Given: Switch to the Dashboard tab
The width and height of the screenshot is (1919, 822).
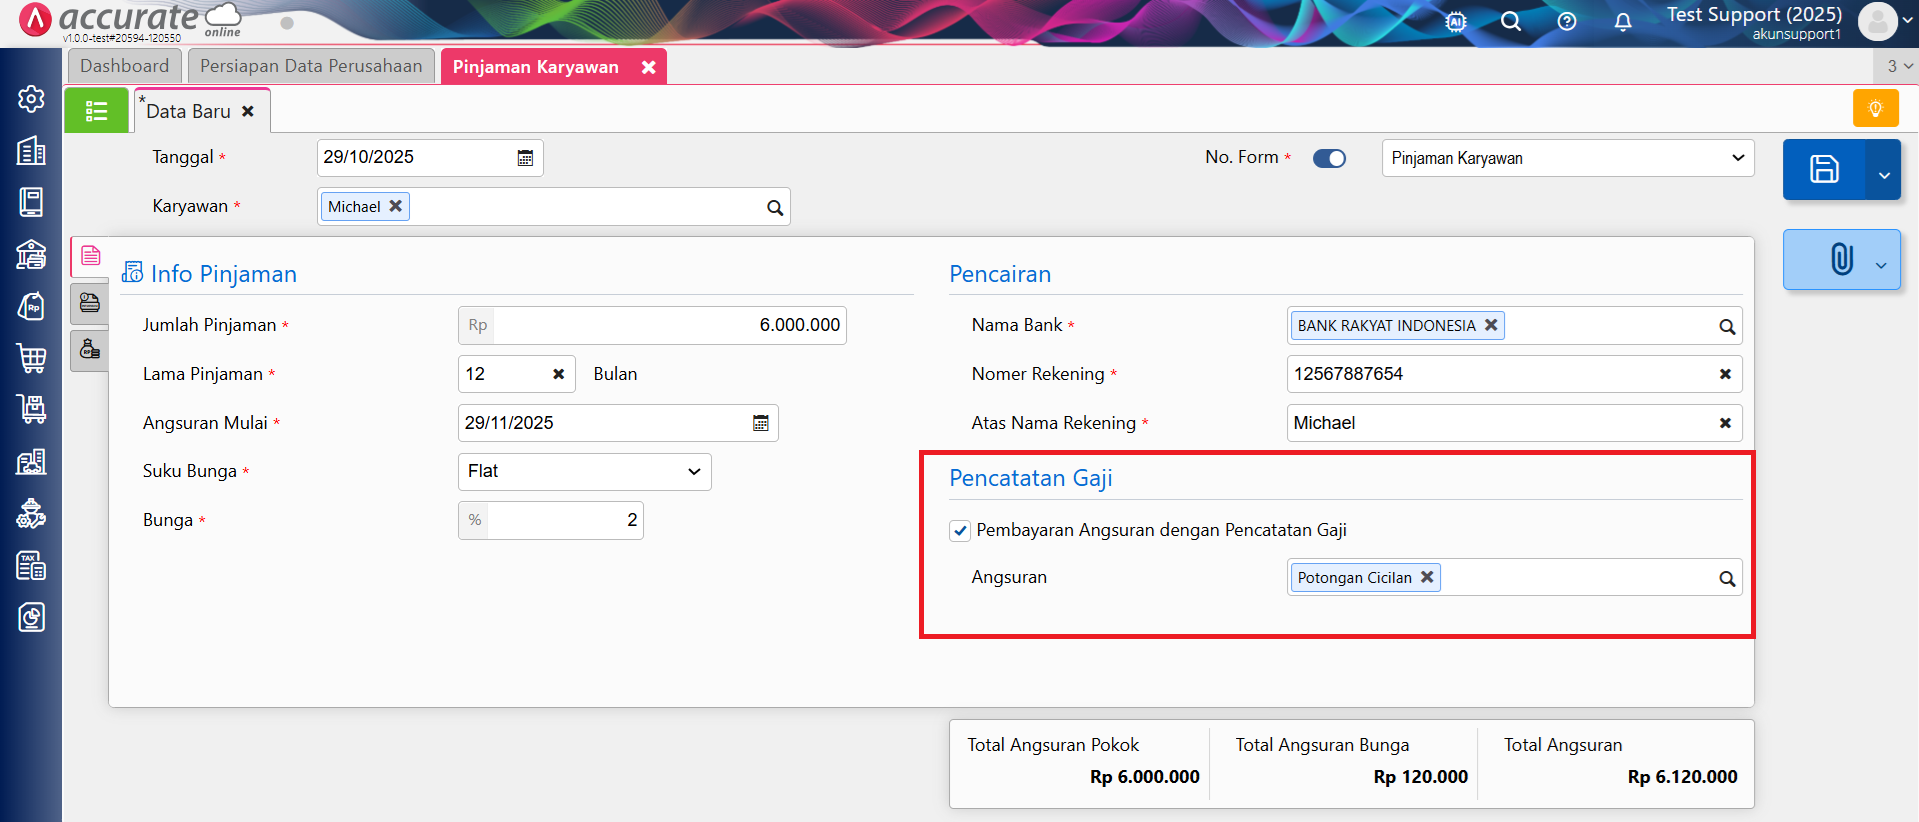Looking at the screenshot, I should [x=124, y=66].
